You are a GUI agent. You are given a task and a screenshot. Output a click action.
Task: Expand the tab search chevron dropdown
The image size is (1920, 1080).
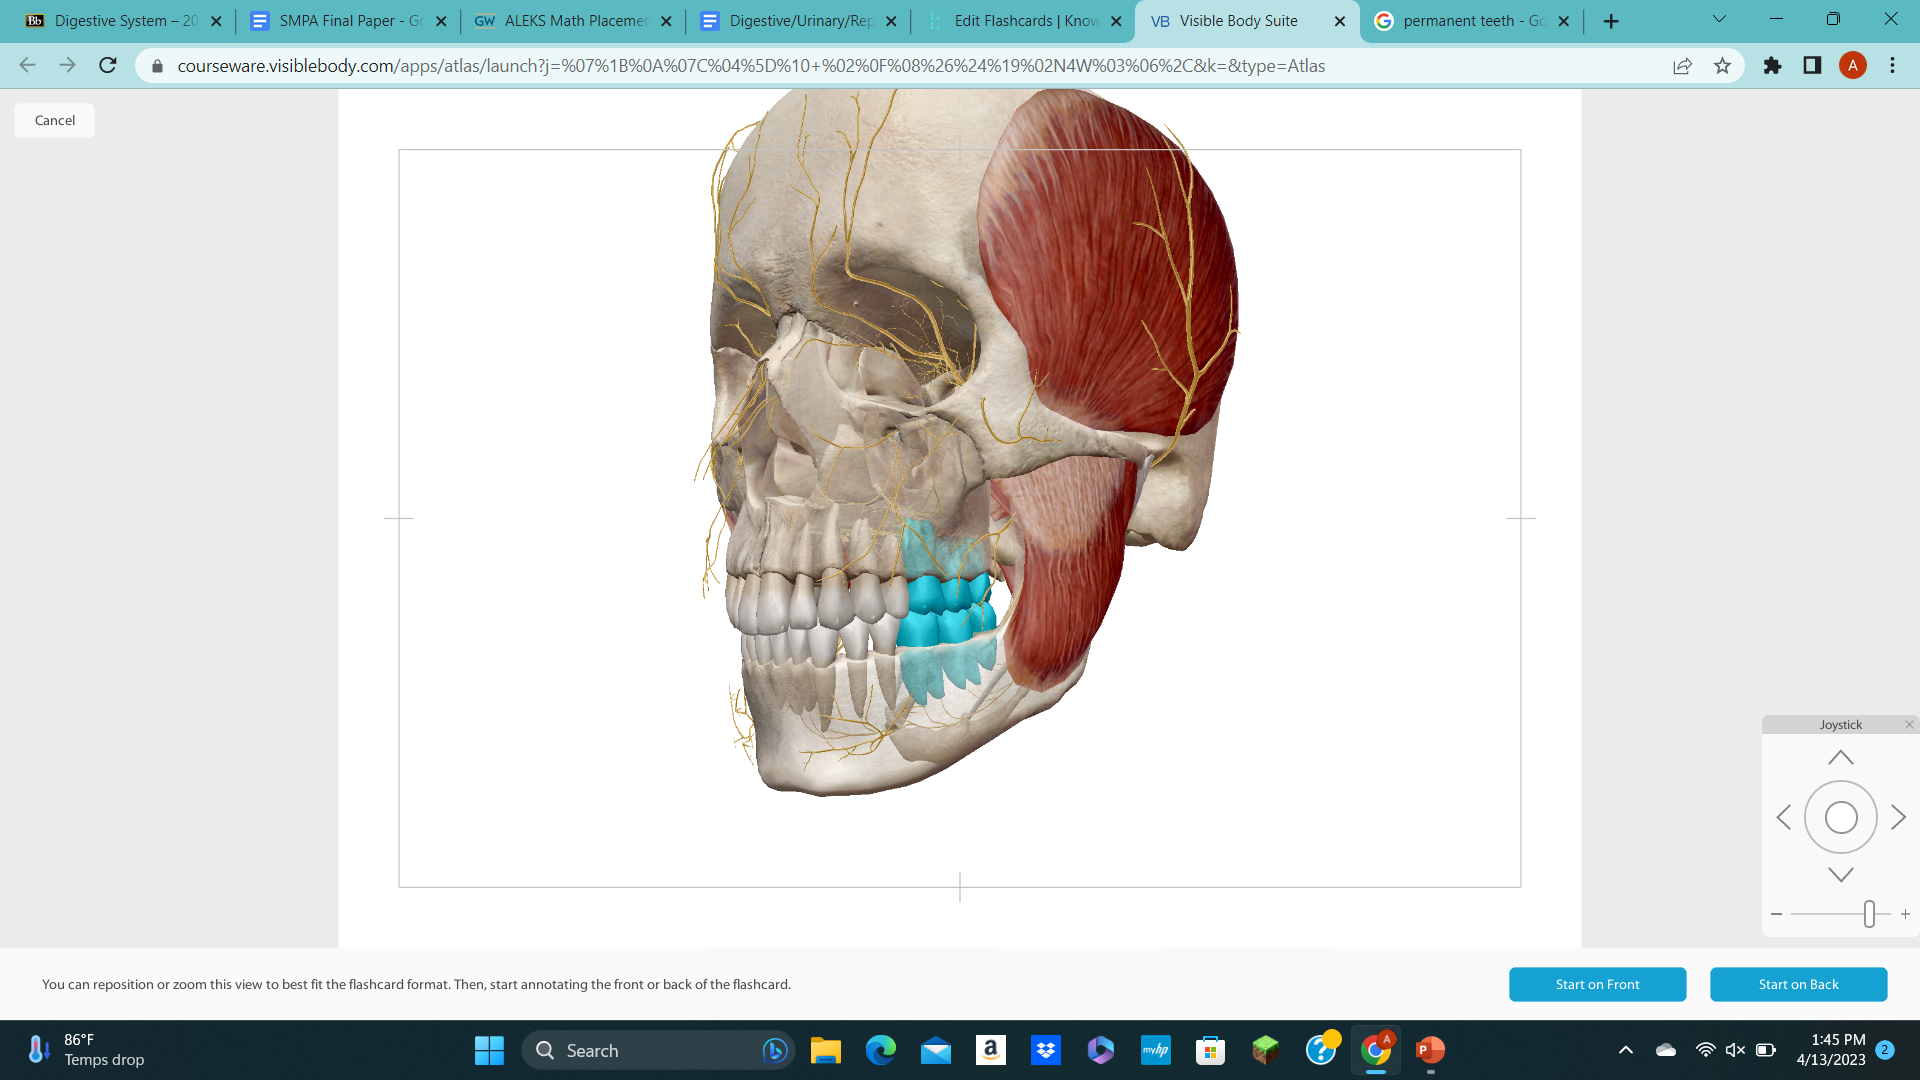point(1718,18)
